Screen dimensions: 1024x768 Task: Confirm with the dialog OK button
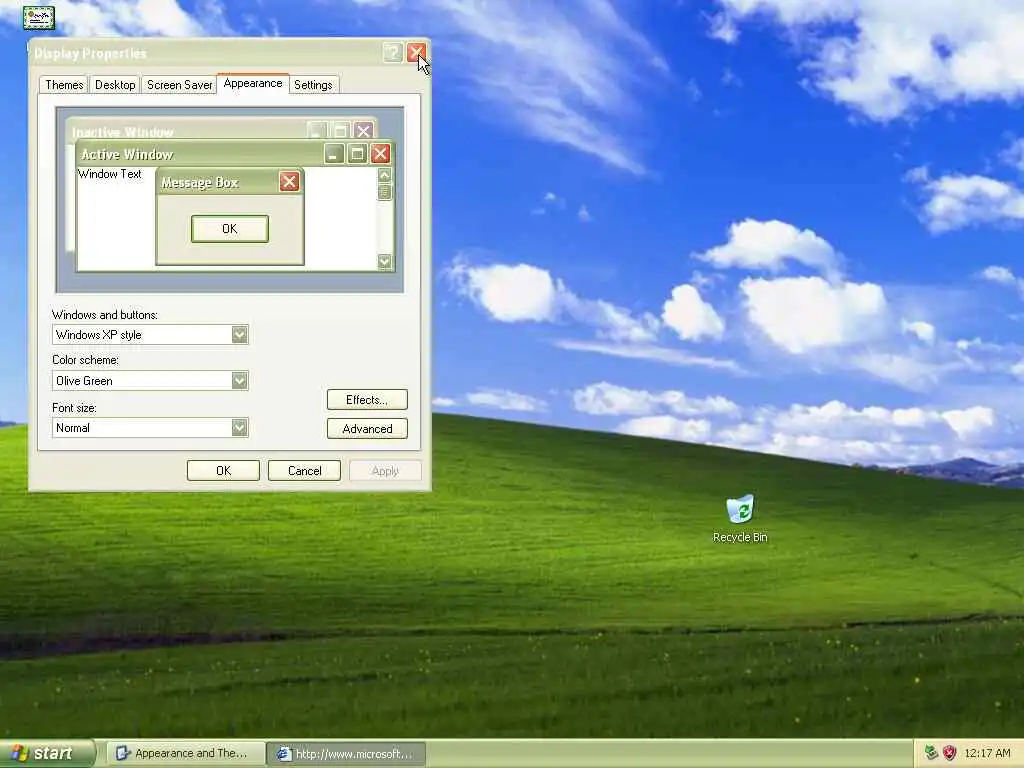(x=223, y=471)
